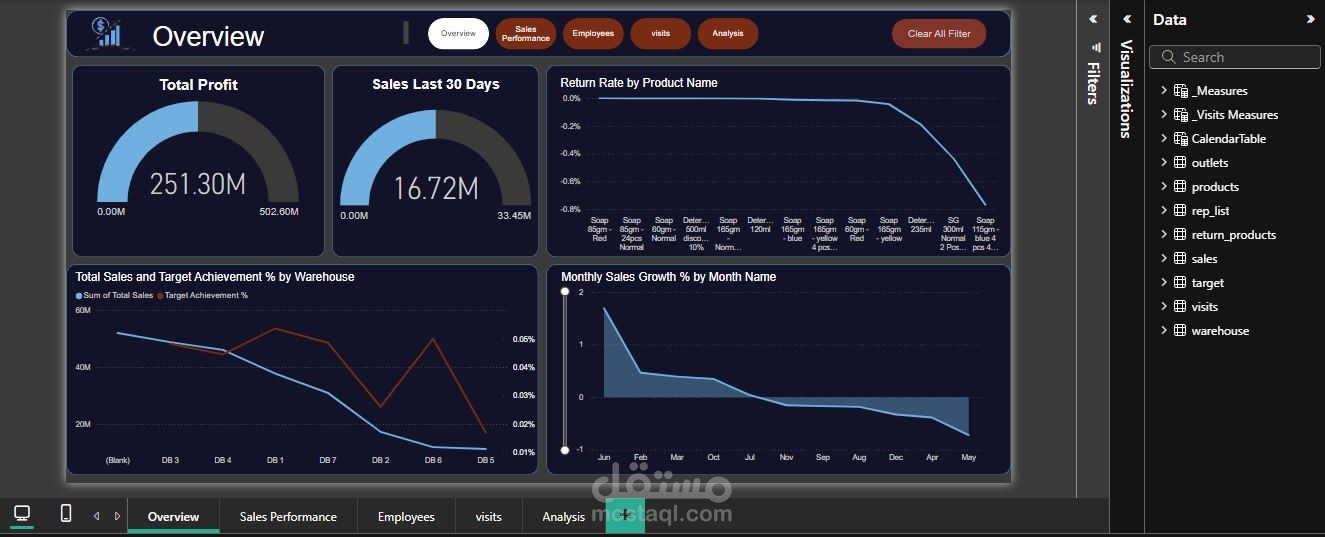
Task: Open the Employees page tab
Action: [x=406, y=516]
